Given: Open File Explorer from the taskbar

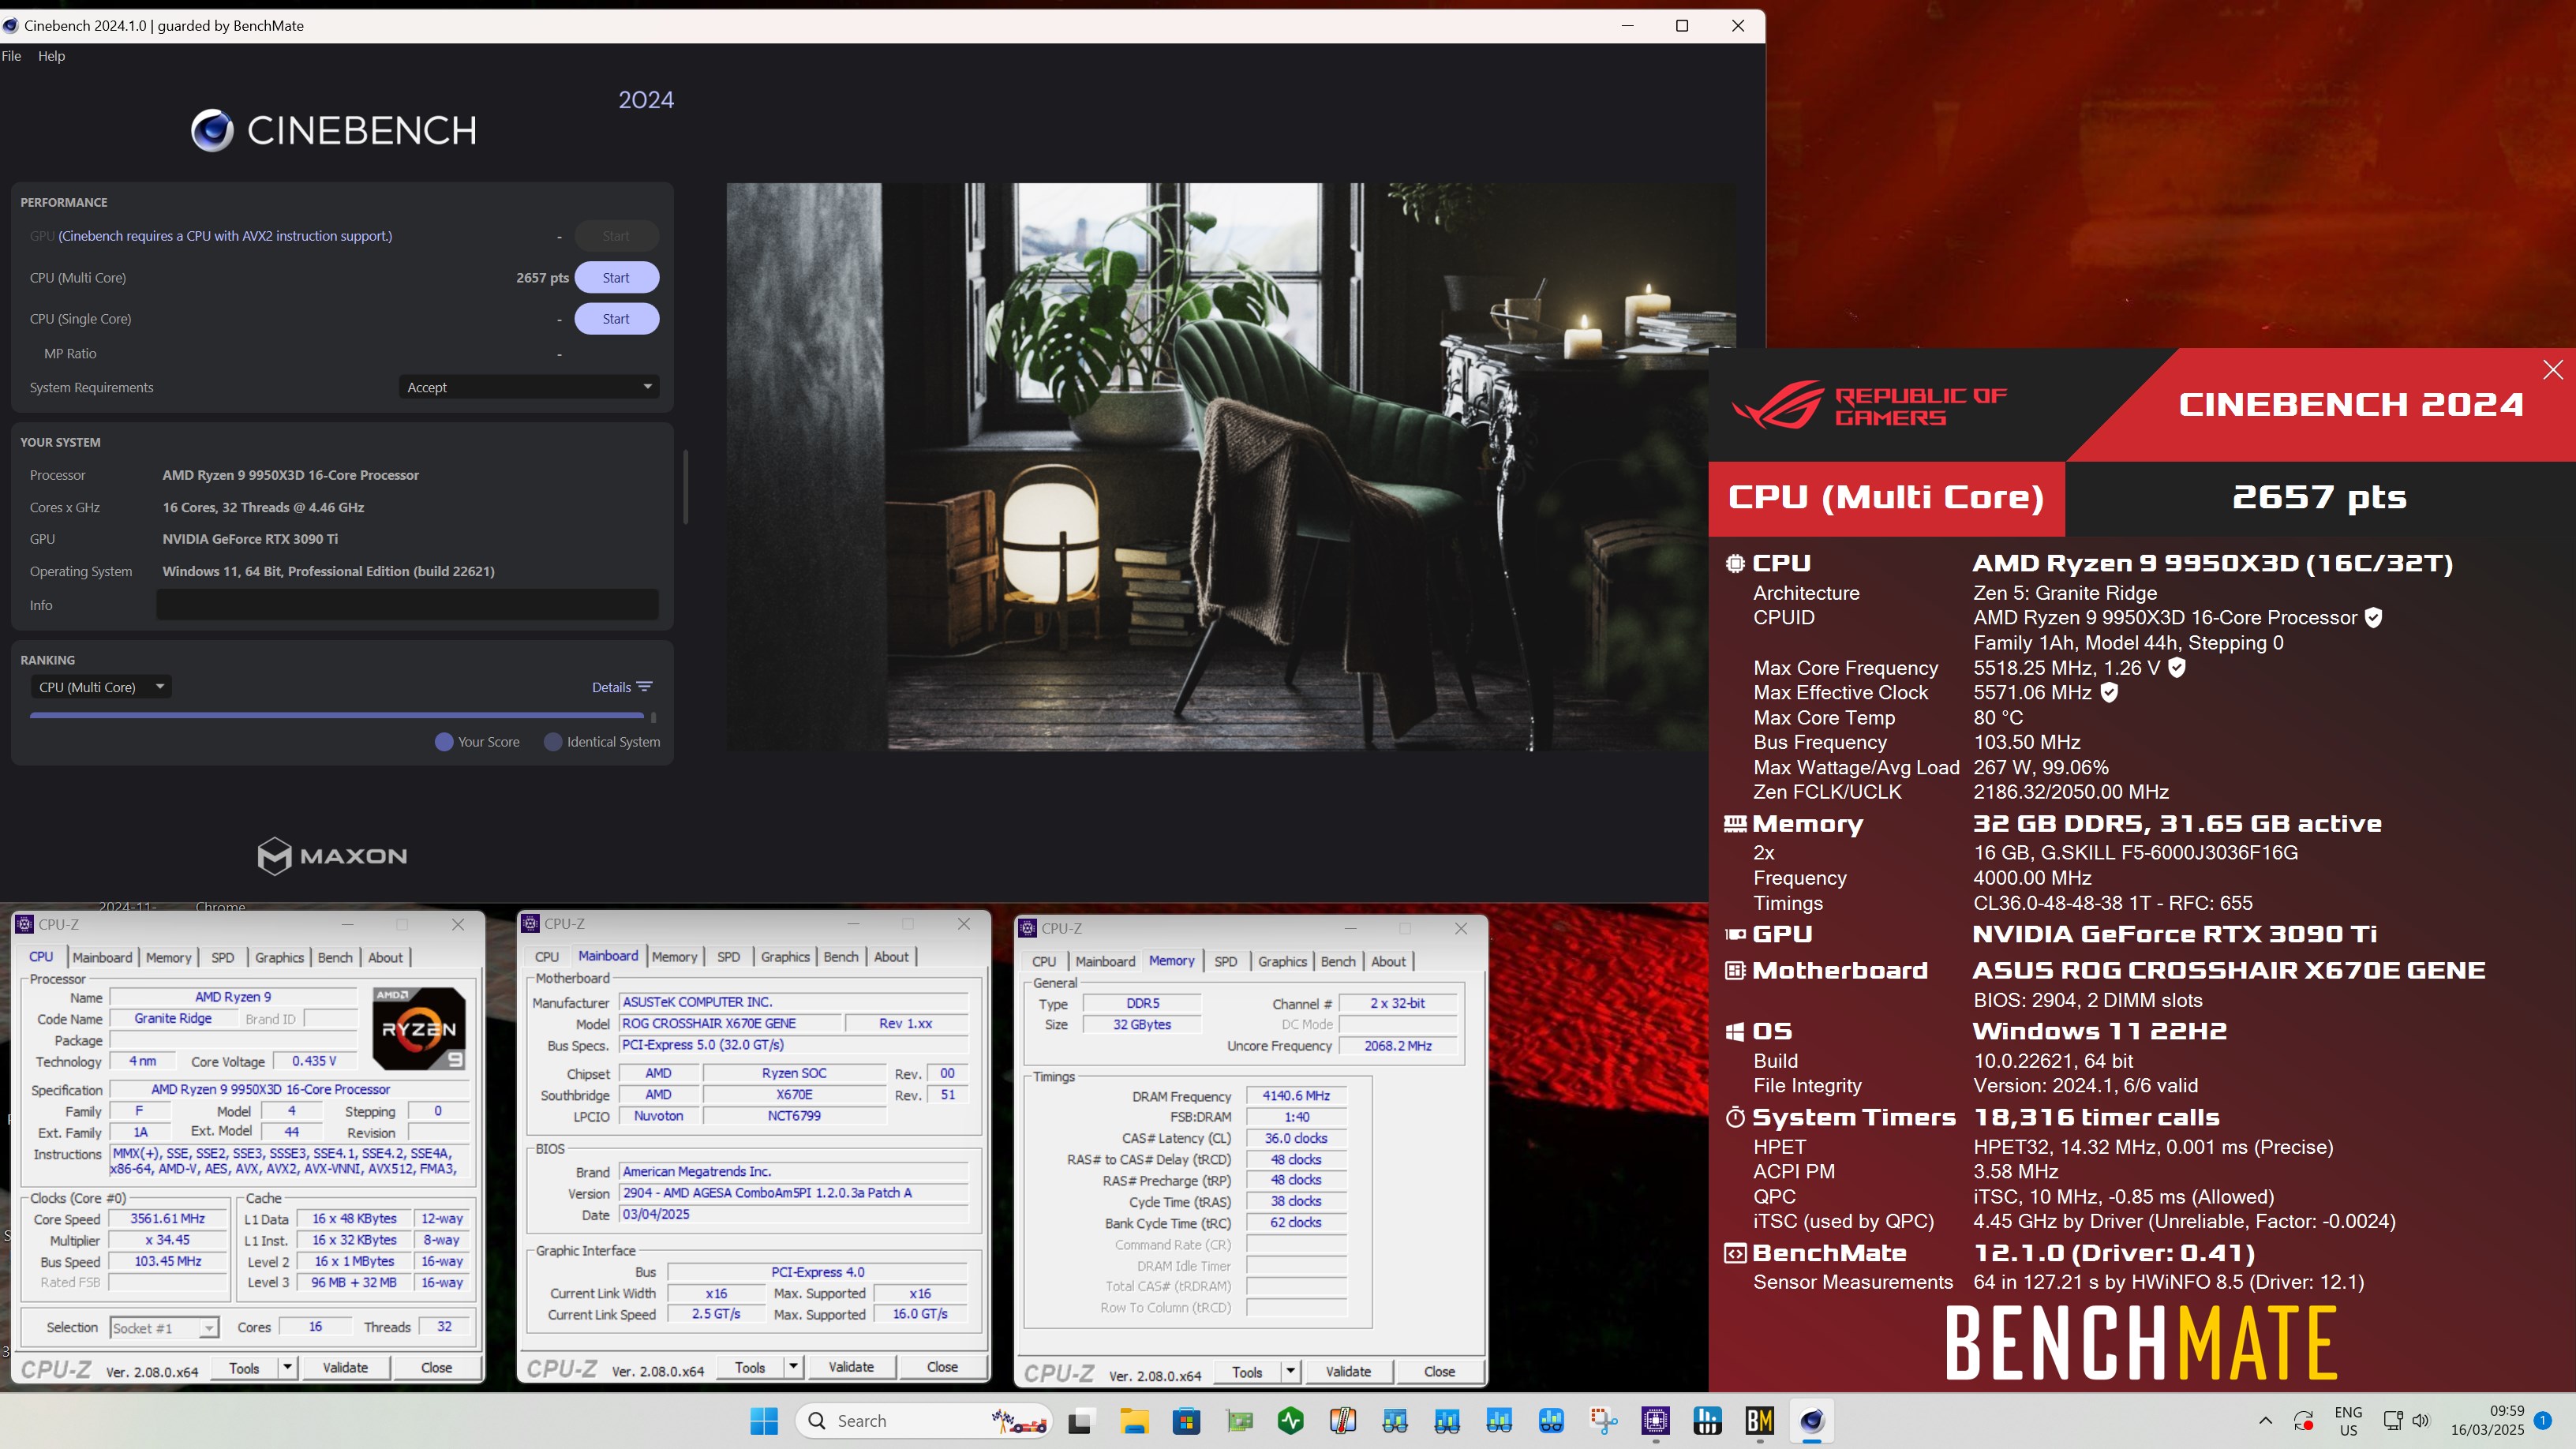Looking at the screenshot, I should coord(1134,1421).
